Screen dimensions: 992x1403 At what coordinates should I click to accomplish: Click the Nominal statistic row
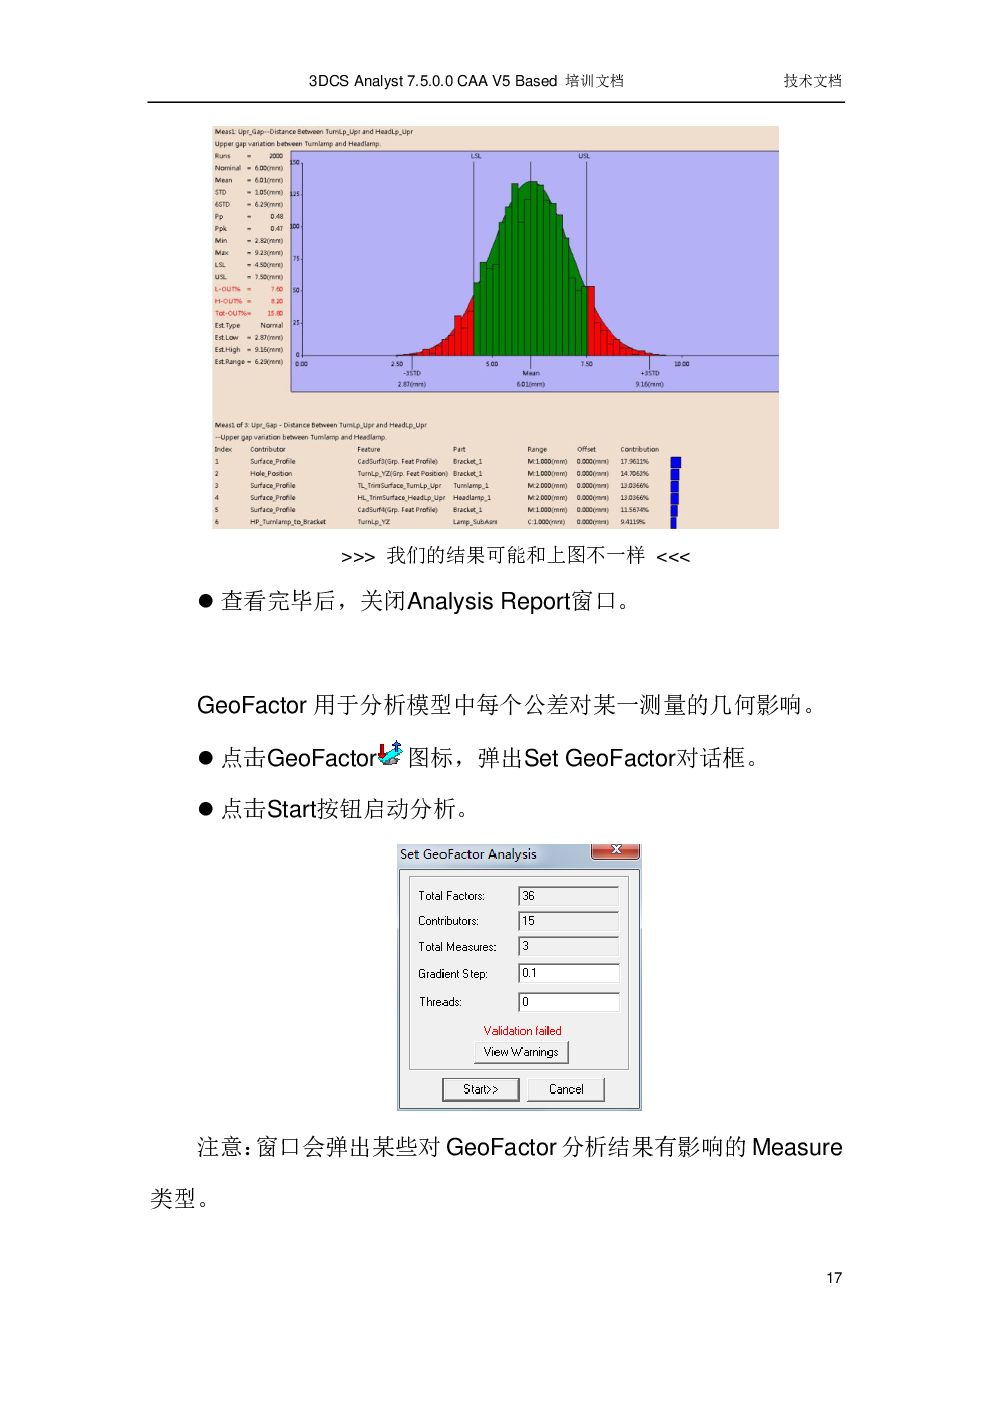coord(249,168)
